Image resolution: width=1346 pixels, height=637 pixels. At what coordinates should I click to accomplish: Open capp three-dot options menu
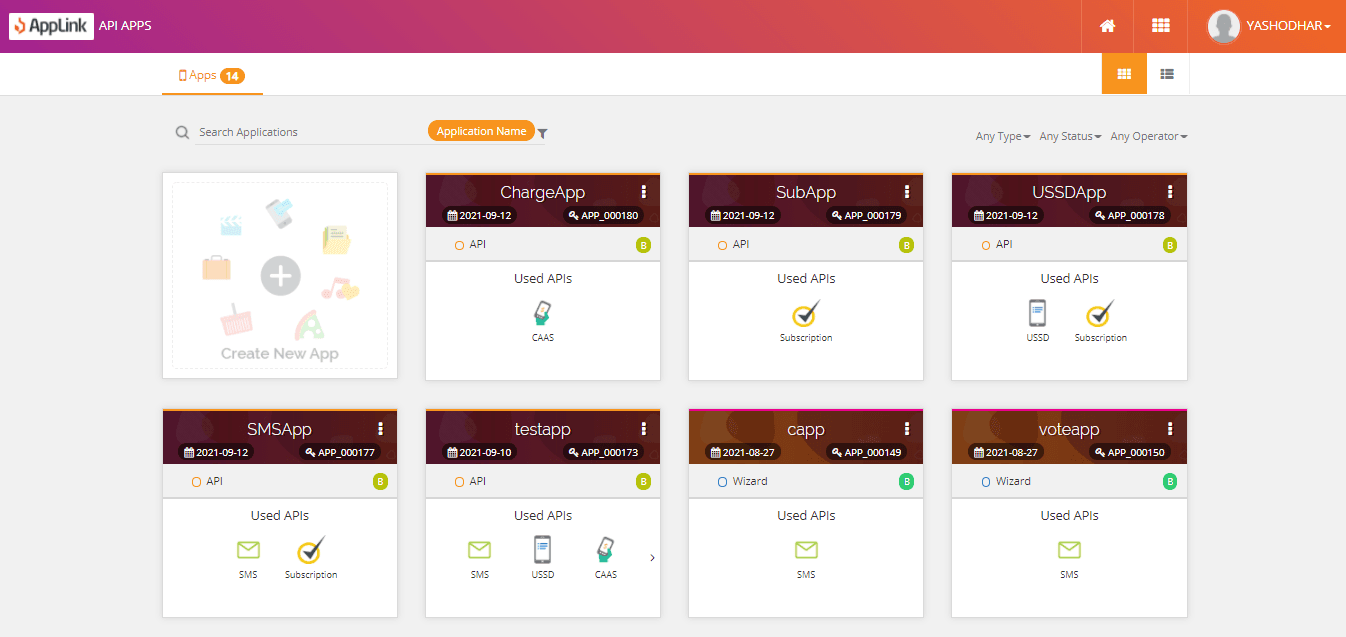(x=907, y=429)
